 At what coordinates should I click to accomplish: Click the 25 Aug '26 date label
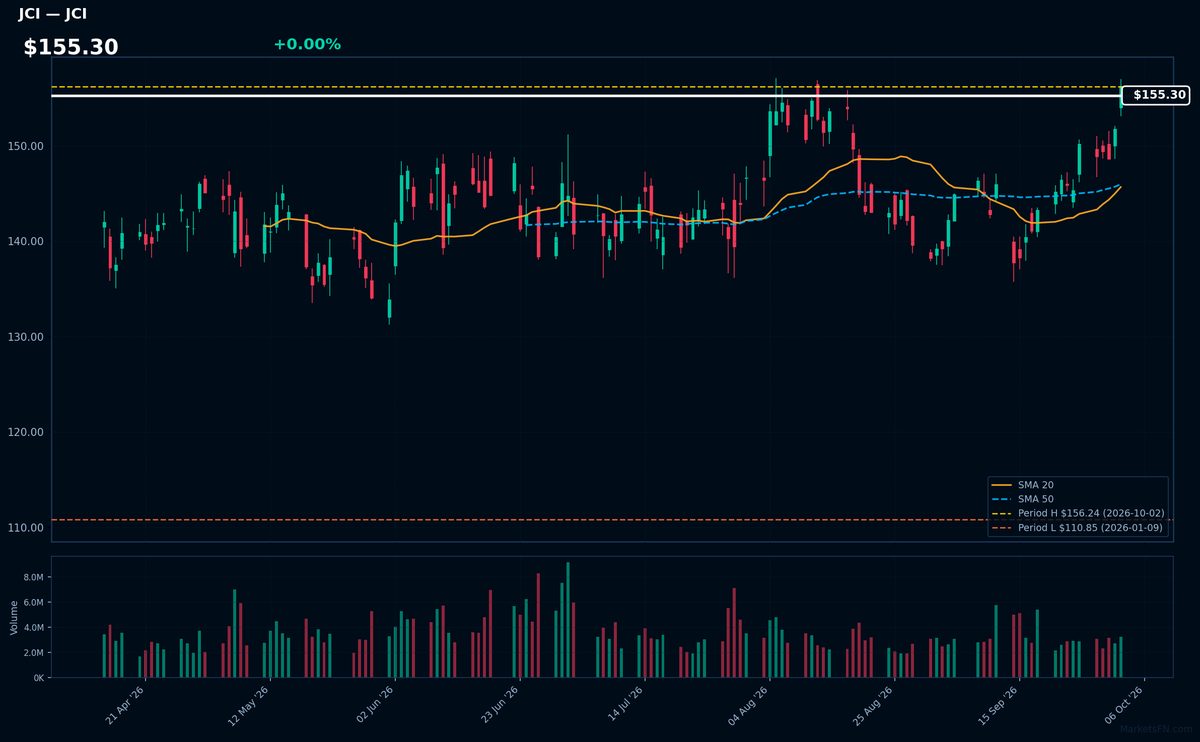pyautogui.click(x=872, y=705)
